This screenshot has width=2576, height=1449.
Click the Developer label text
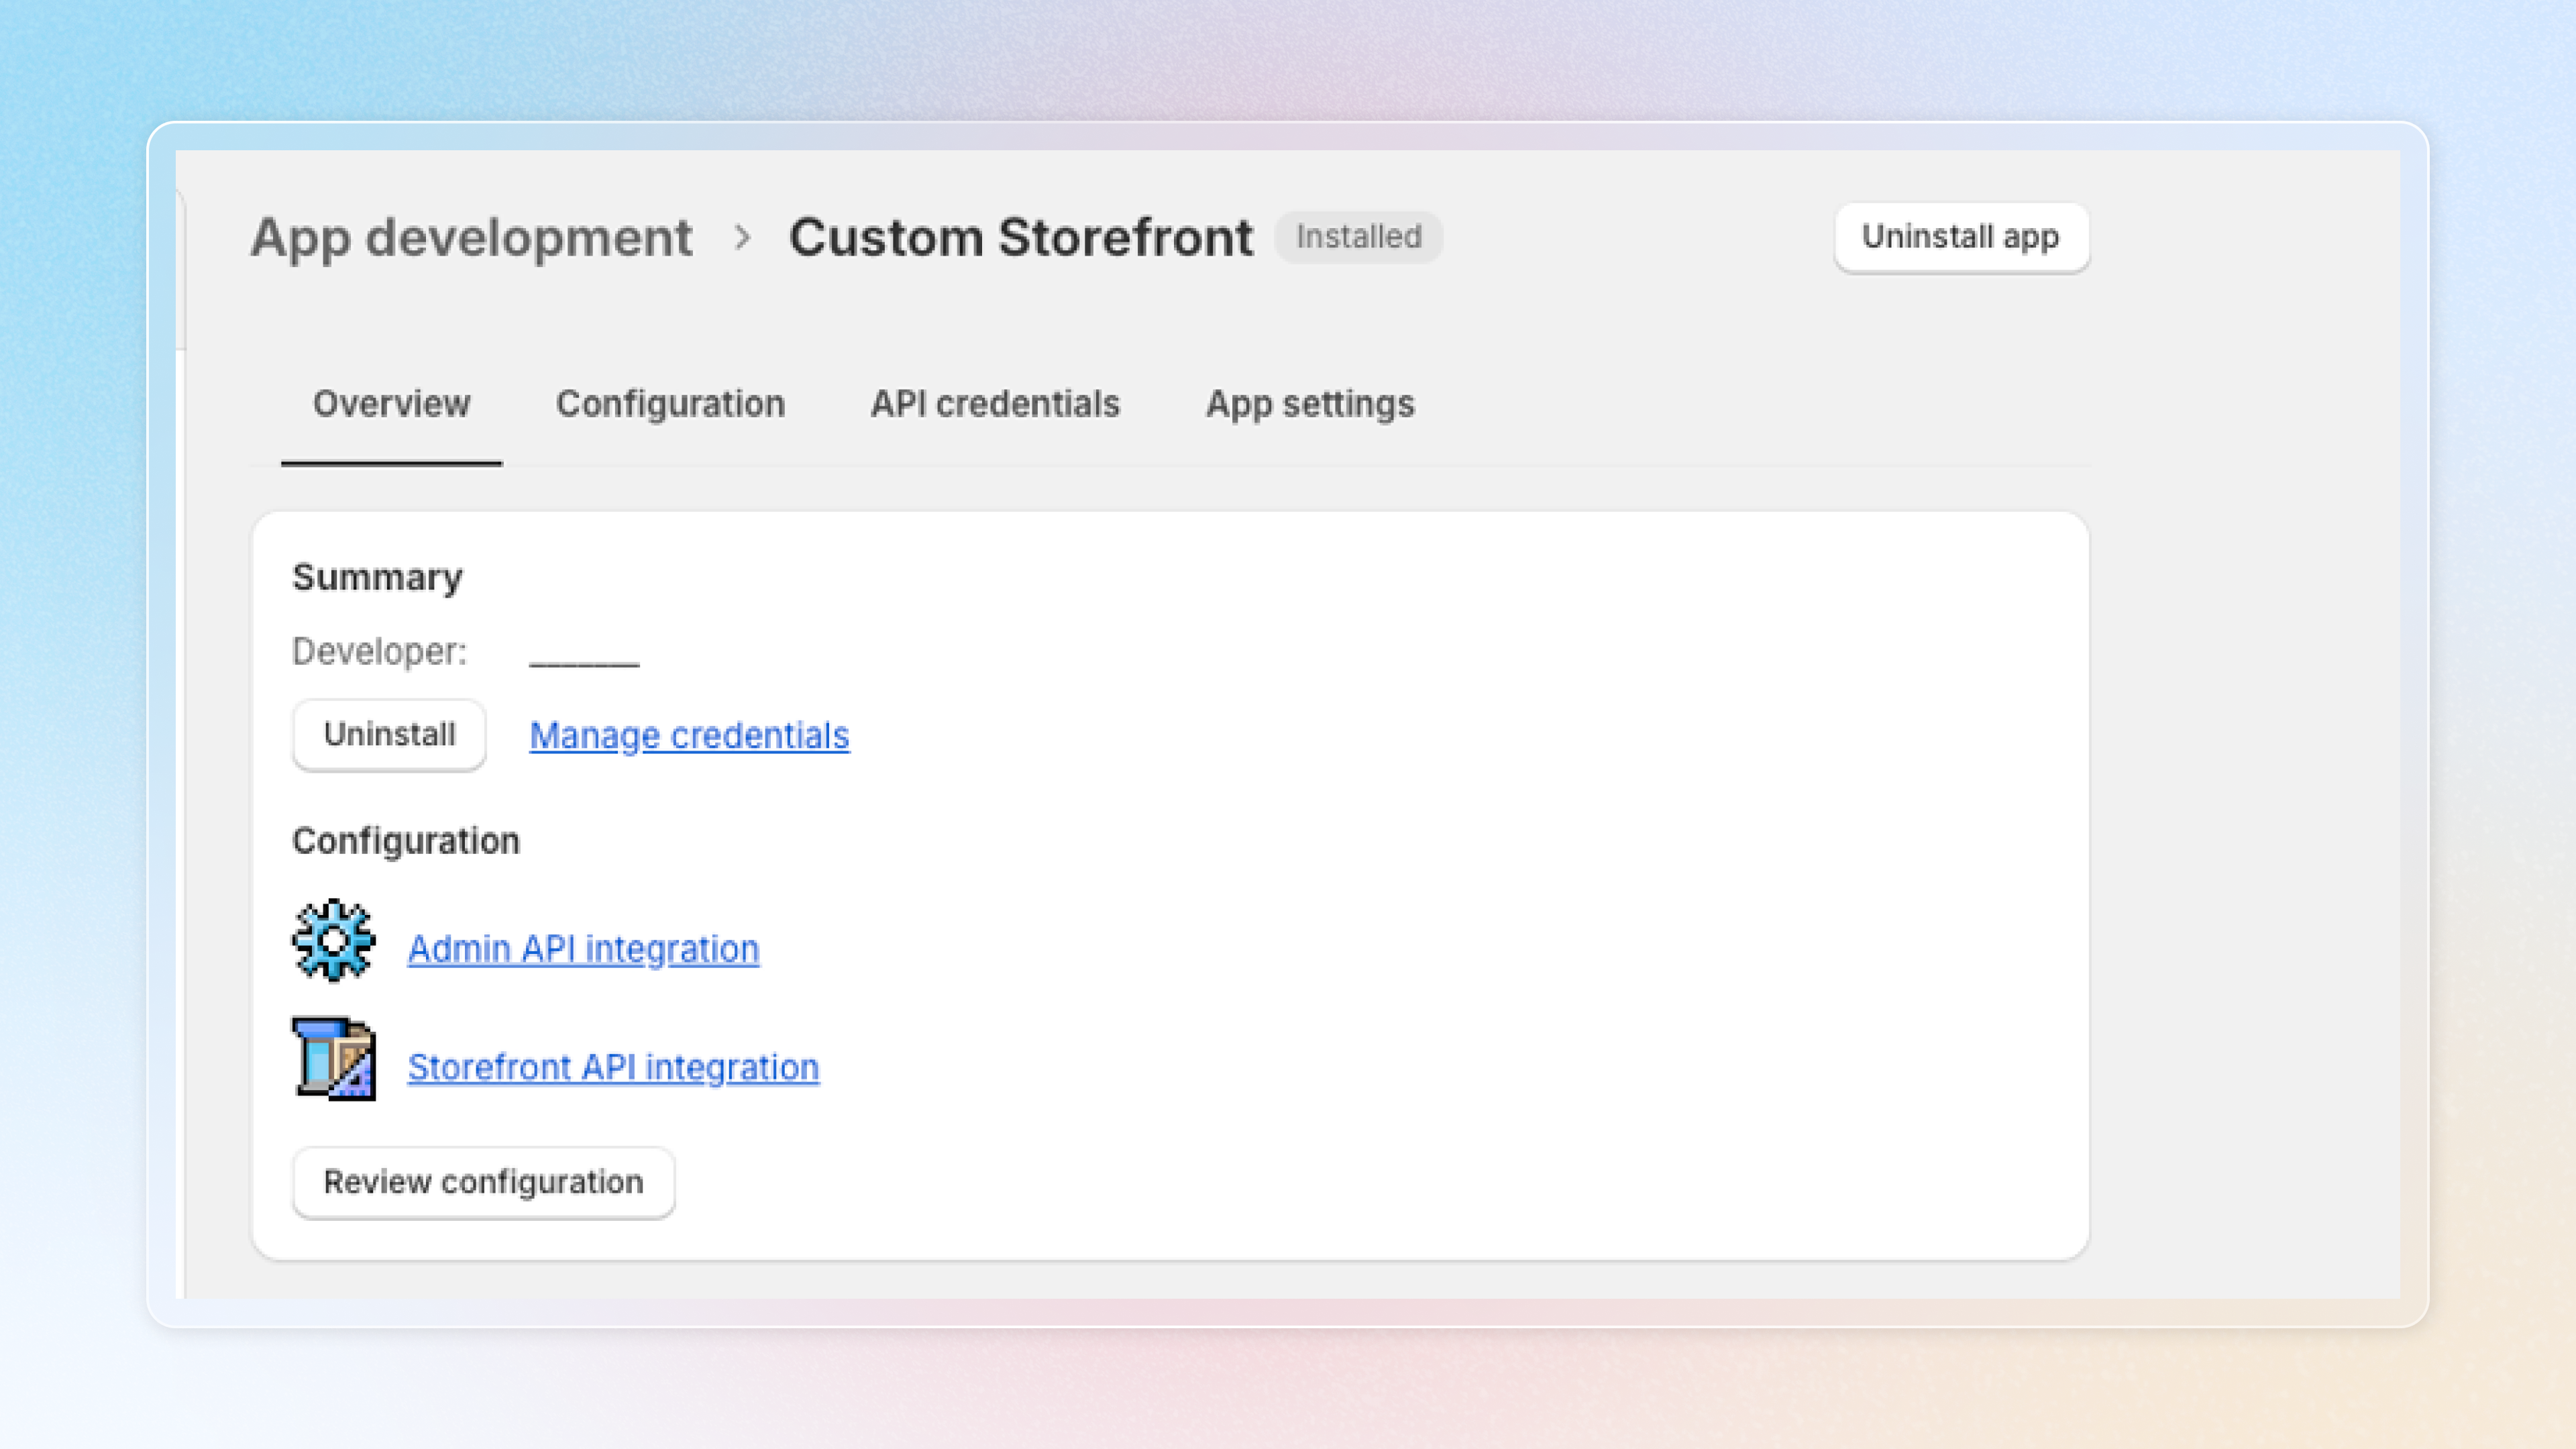379,651
